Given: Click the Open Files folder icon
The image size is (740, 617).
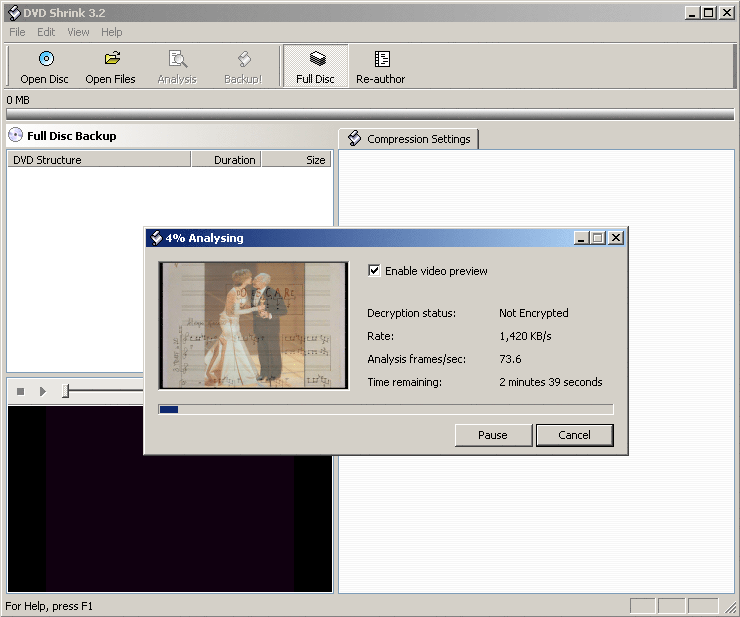Looking at the screenshot, I should tap(112, 59).
